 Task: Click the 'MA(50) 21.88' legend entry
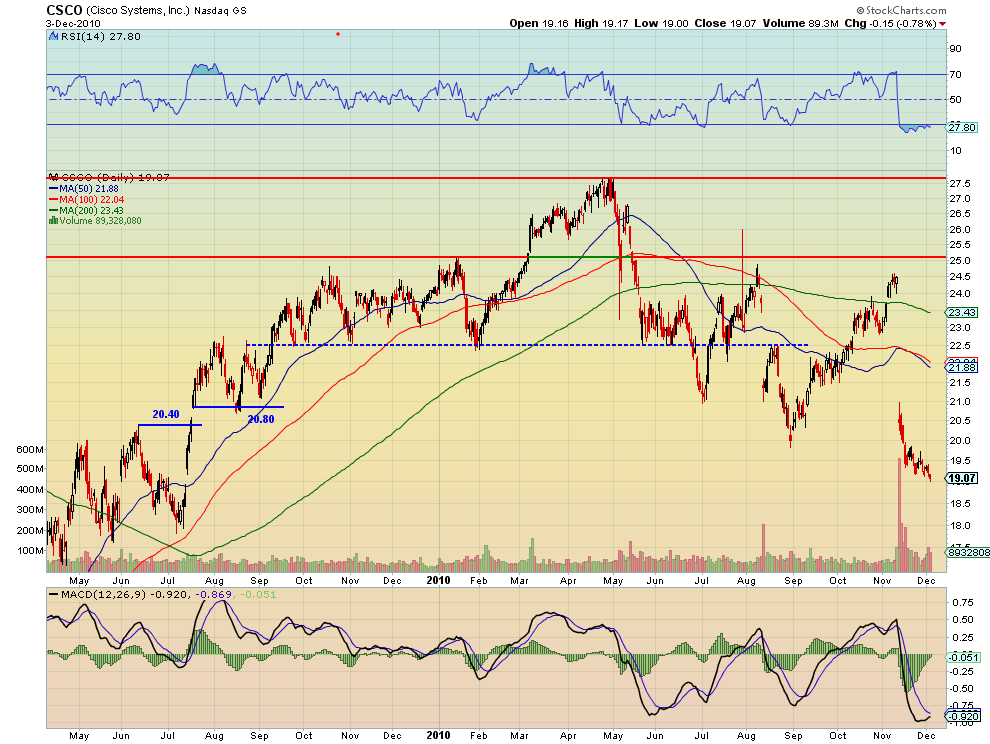point(88,188)
